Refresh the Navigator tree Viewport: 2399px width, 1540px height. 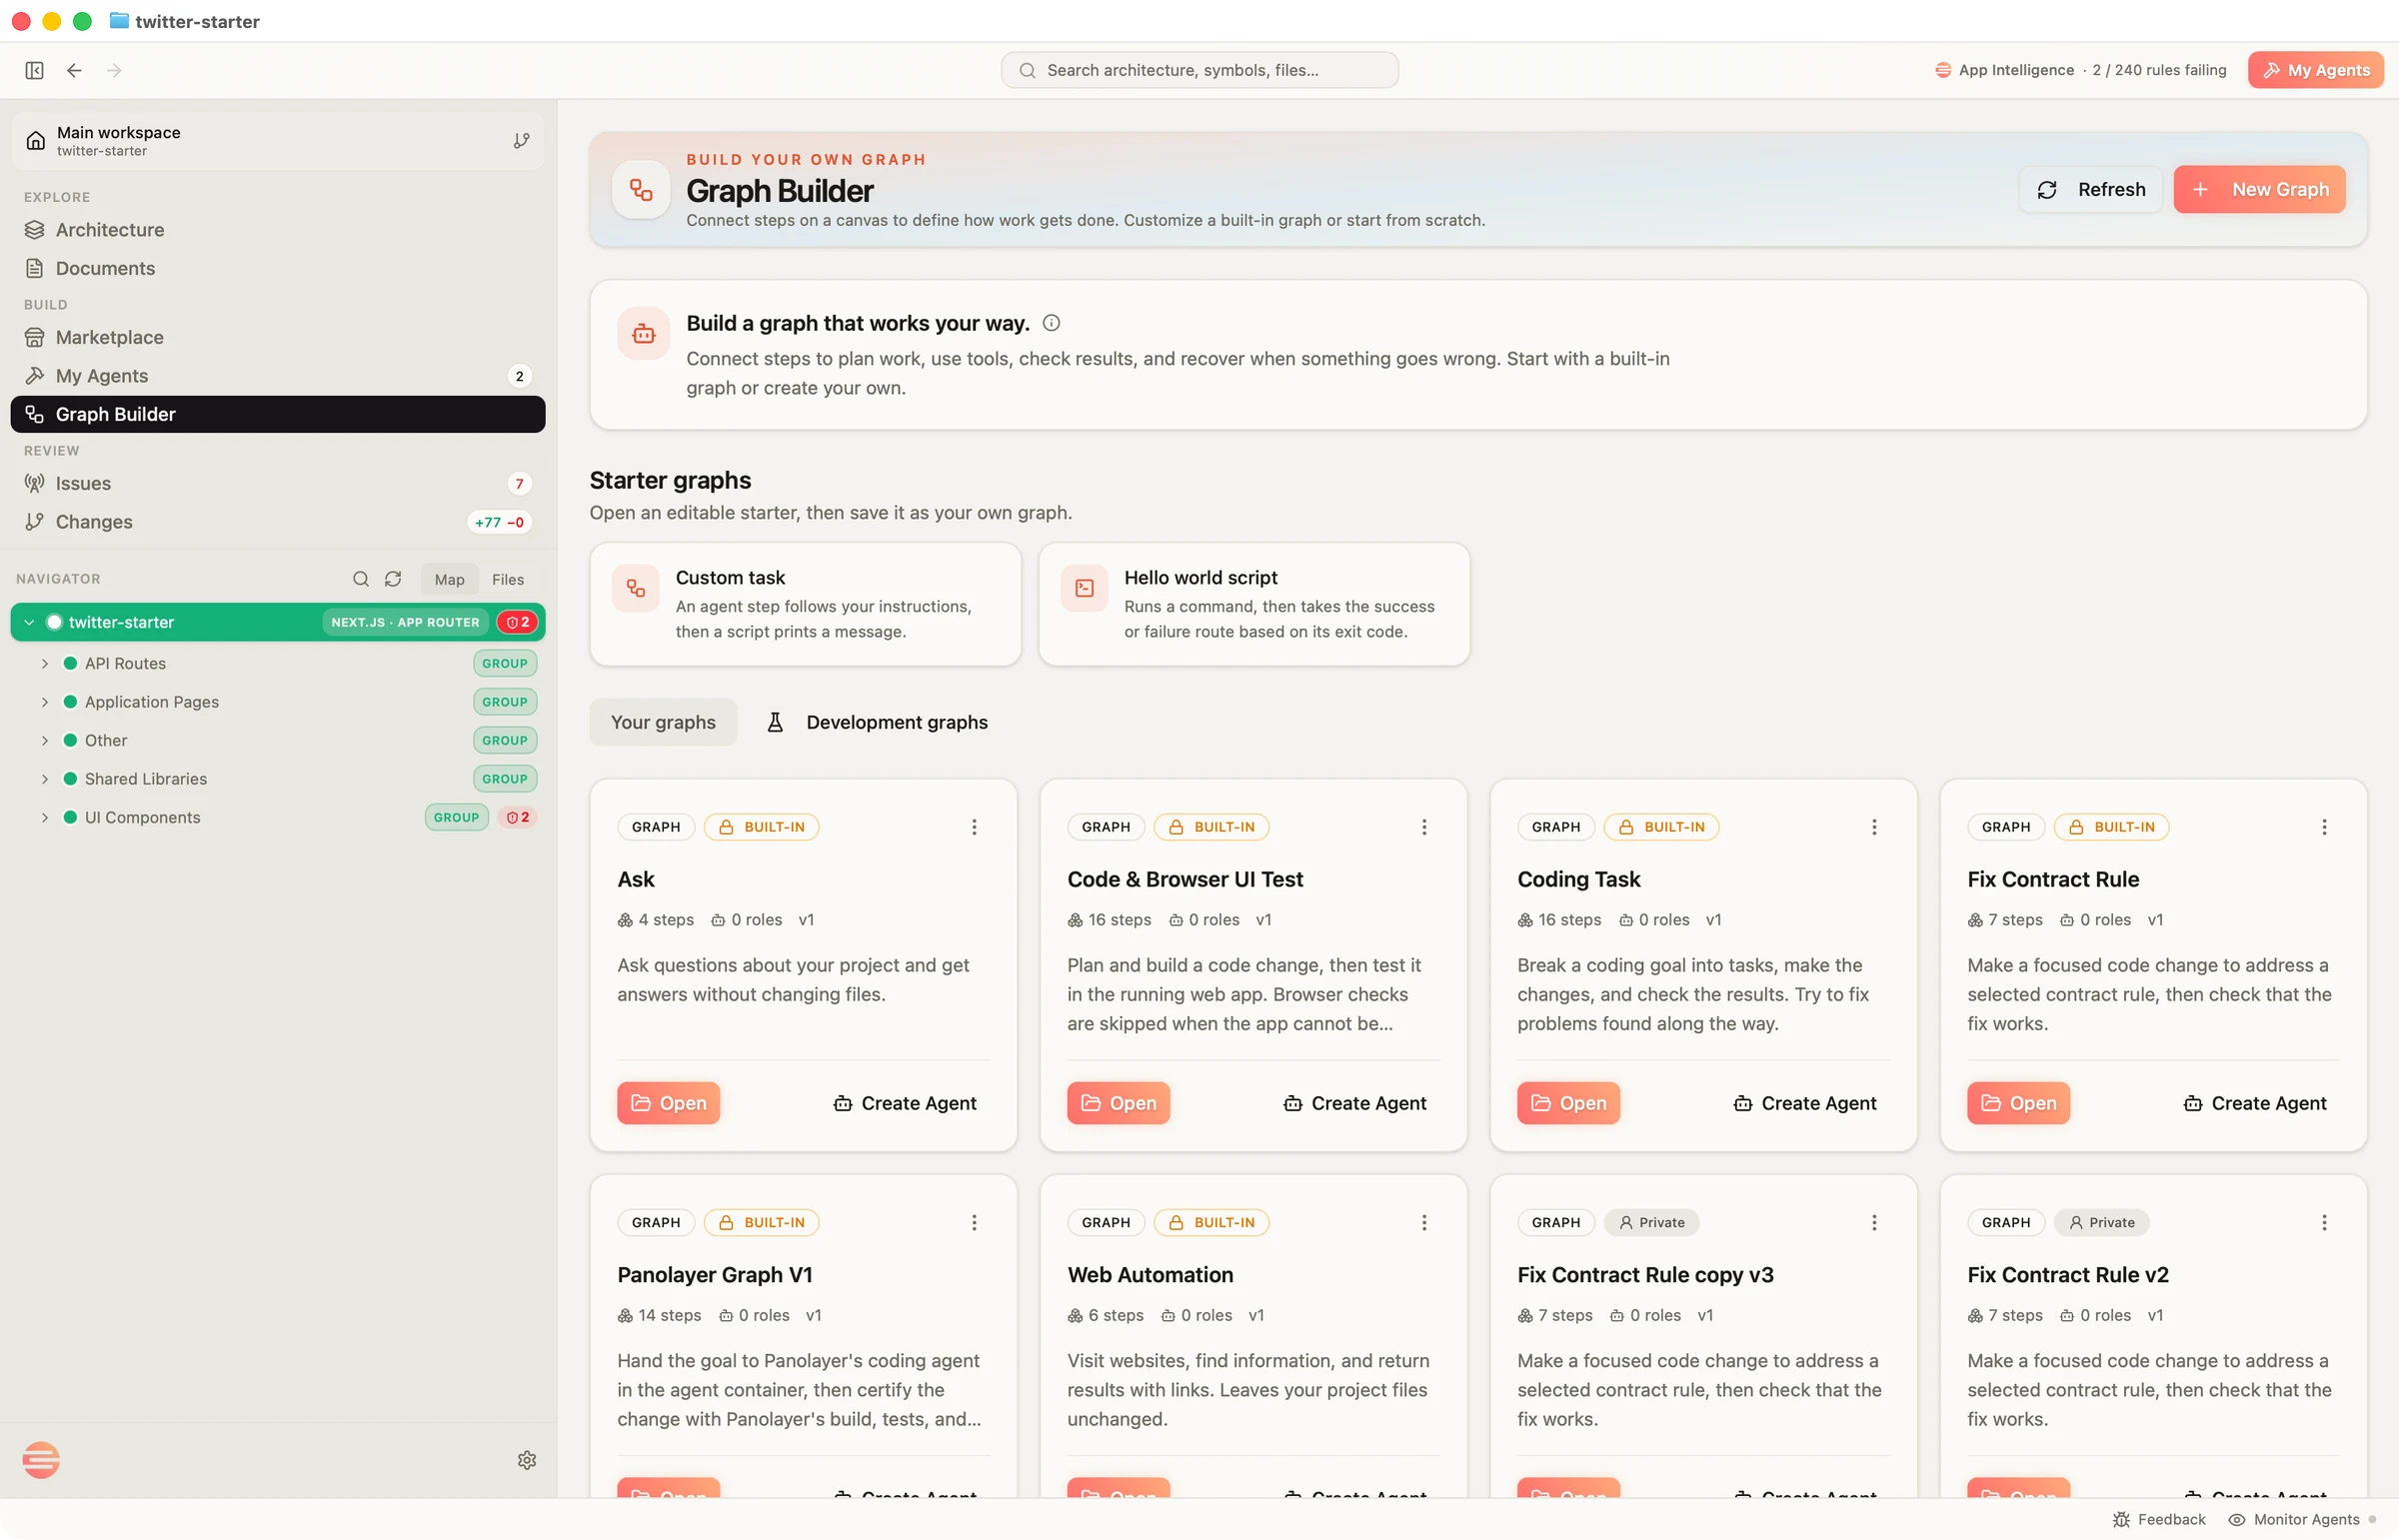click(x=393, y=579)
